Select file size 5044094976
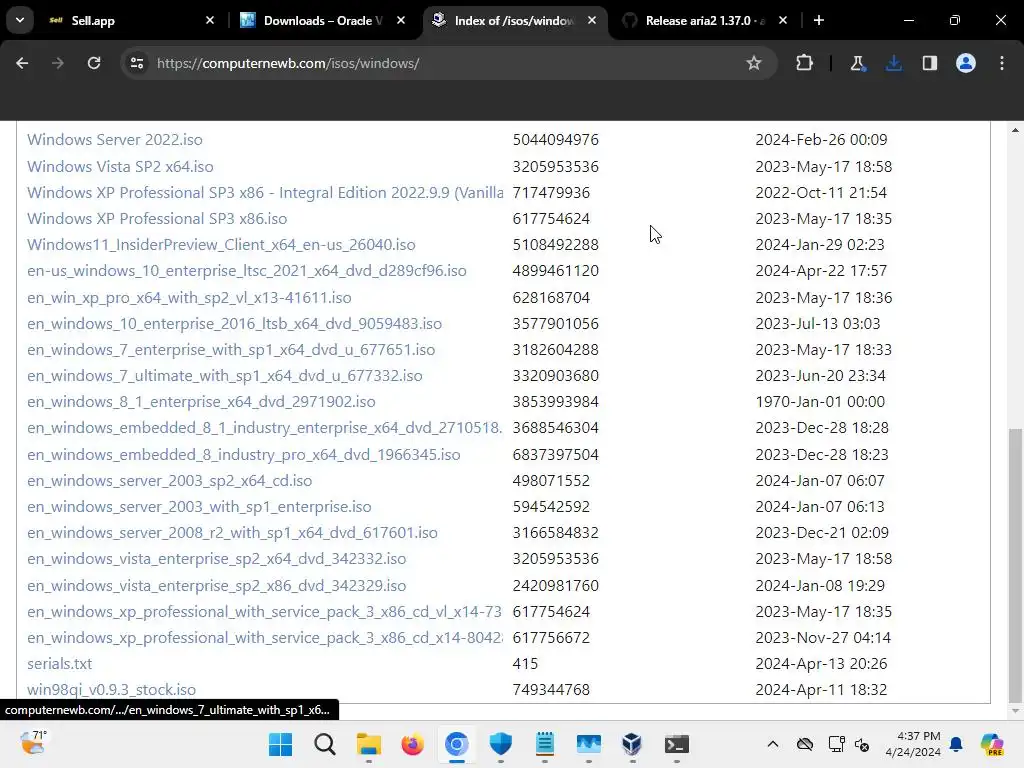This screenshot has height=768, width=1024. pyautogui.click(x=556, y=140)
